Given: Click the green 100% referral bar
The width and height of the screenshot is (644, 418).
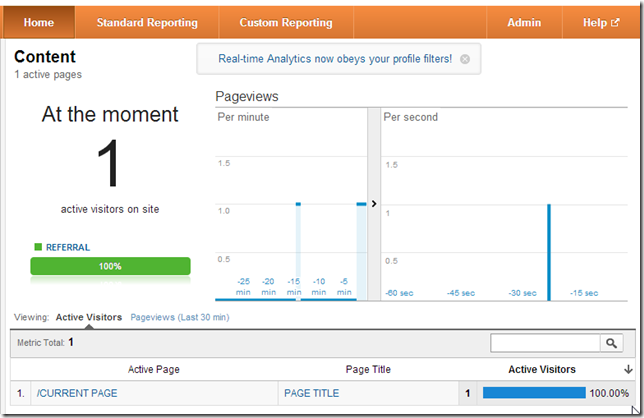Looking at the screenshot, I should pos(110,266).
